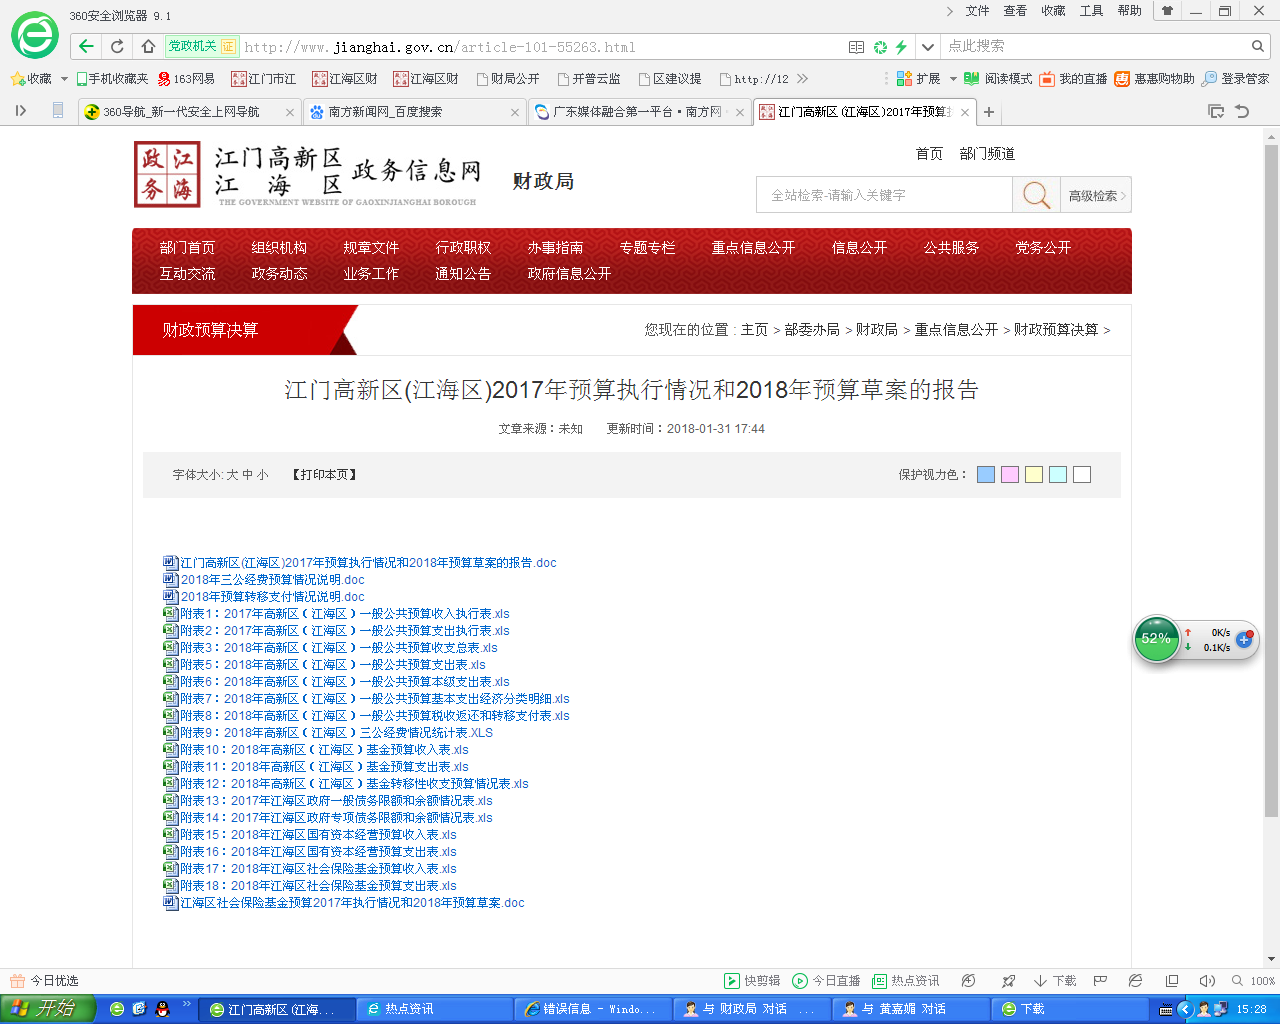The height and width of the screenshot is (1024, 1280).
Task: Open the 工具 menu
Action: coord(1091,11)
